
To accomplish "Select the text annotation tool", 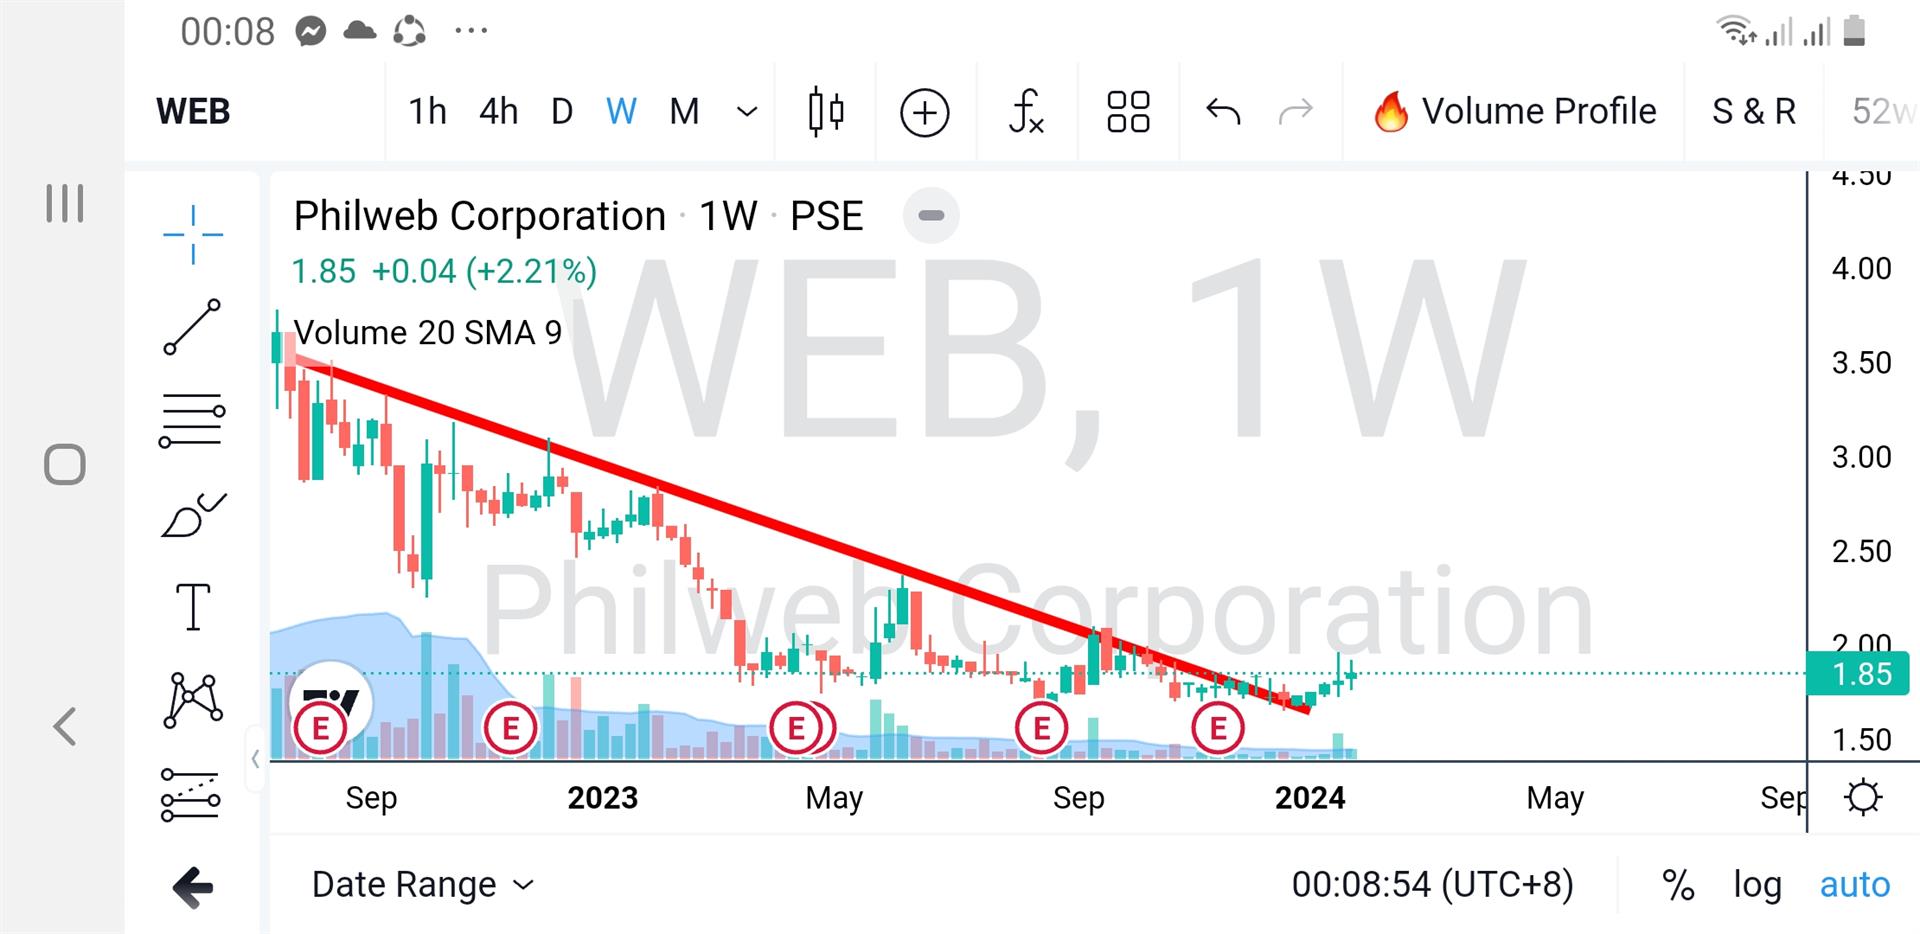I will 192,605.
